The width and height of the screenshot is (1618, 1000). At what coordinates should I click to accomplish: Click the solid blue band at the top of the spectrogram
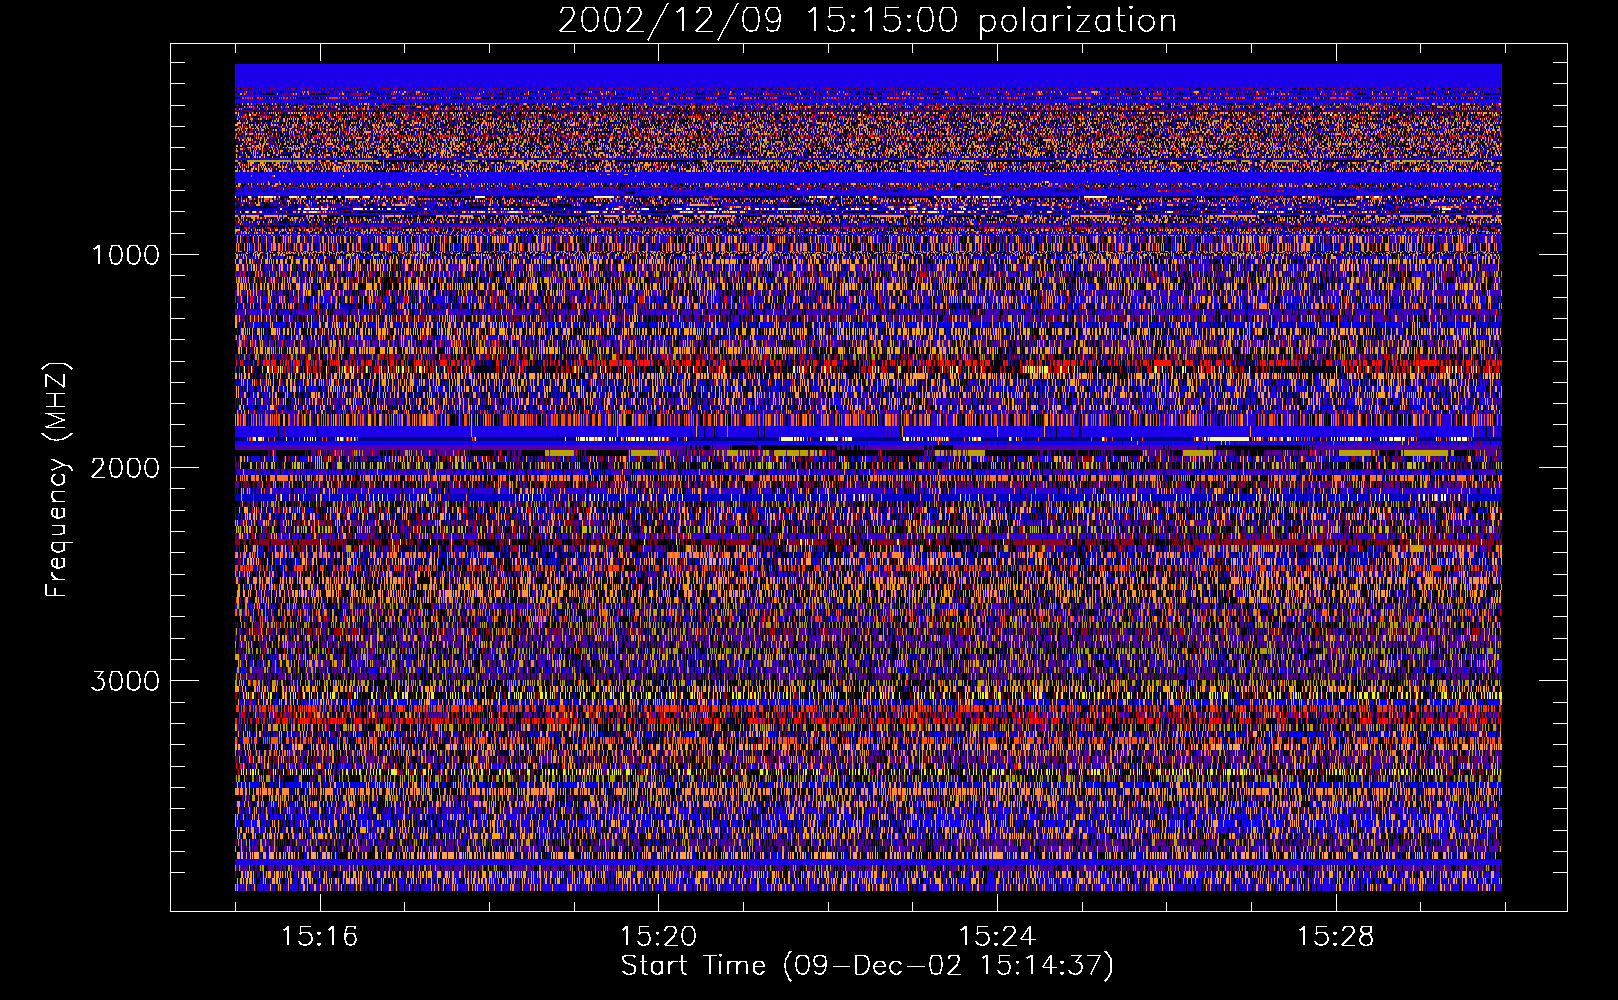coord(868,76)
